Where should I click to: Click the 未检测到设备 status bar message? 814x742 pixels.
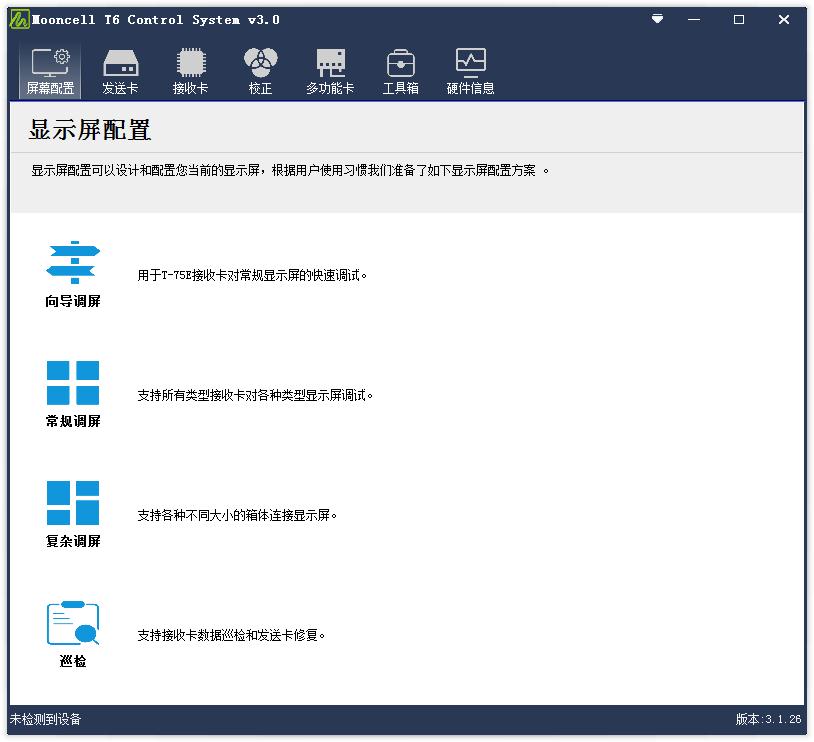[46, 719]
